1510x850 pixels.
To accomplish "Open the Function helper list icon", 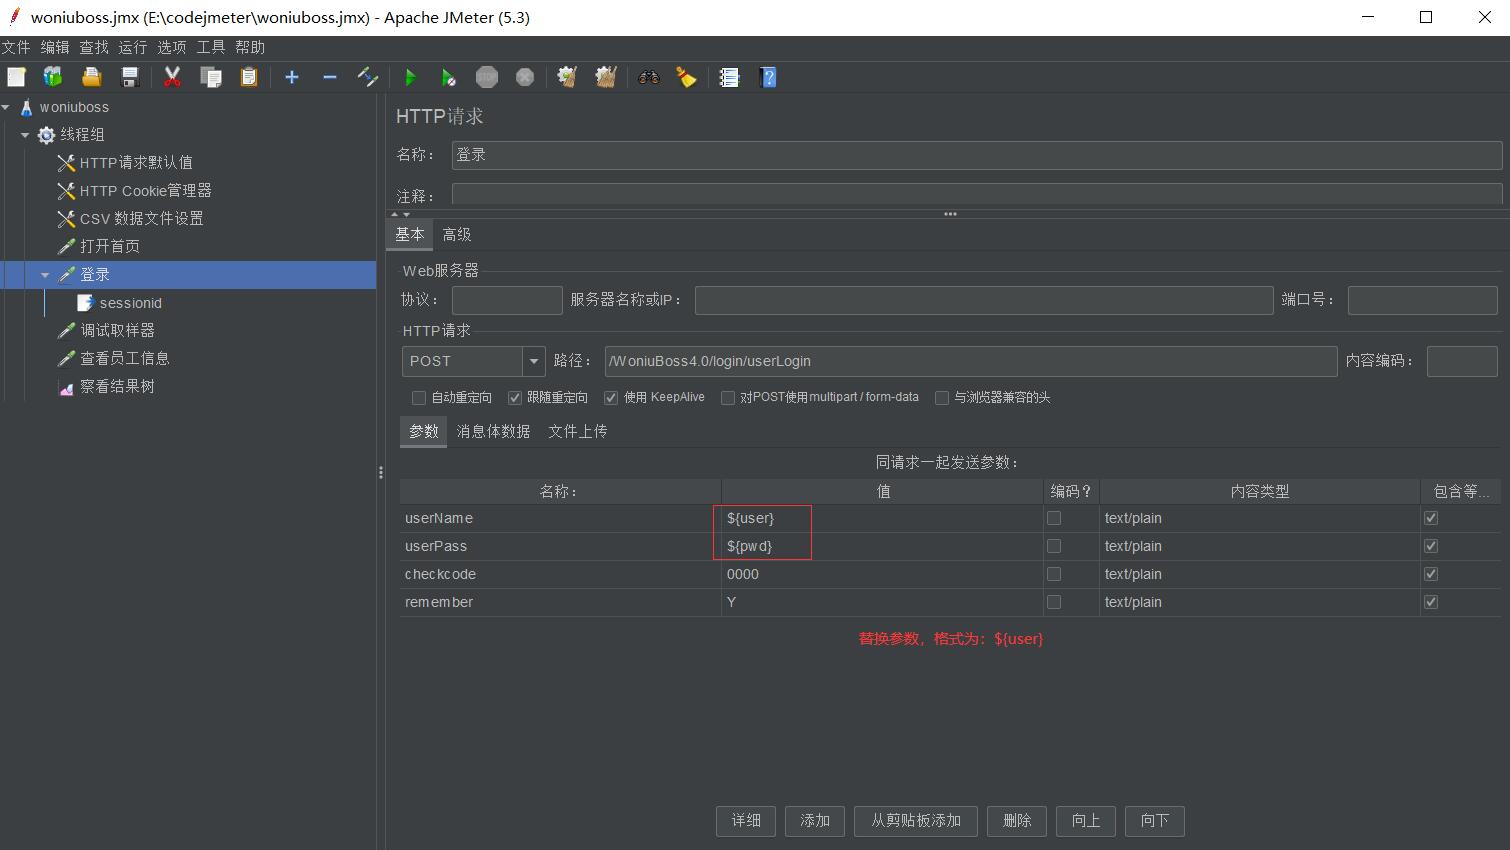I will (729, 77).
